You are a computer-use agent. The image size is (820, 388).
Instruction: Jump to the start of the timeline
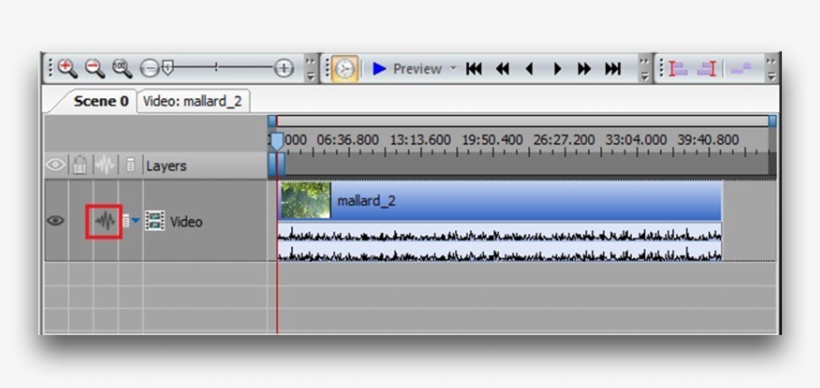click(x=474, y=69)
